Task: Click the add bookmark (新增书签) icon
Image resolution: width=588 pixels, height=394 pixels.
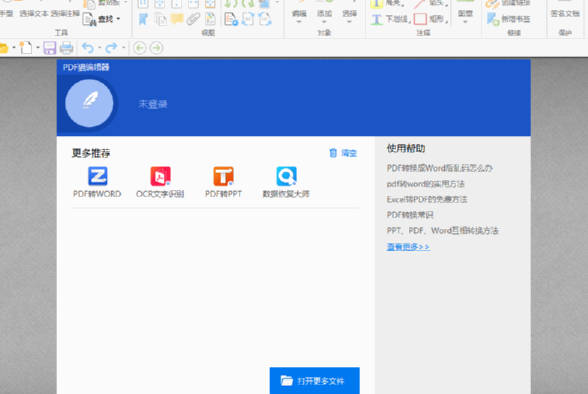Action: (493, 19)
